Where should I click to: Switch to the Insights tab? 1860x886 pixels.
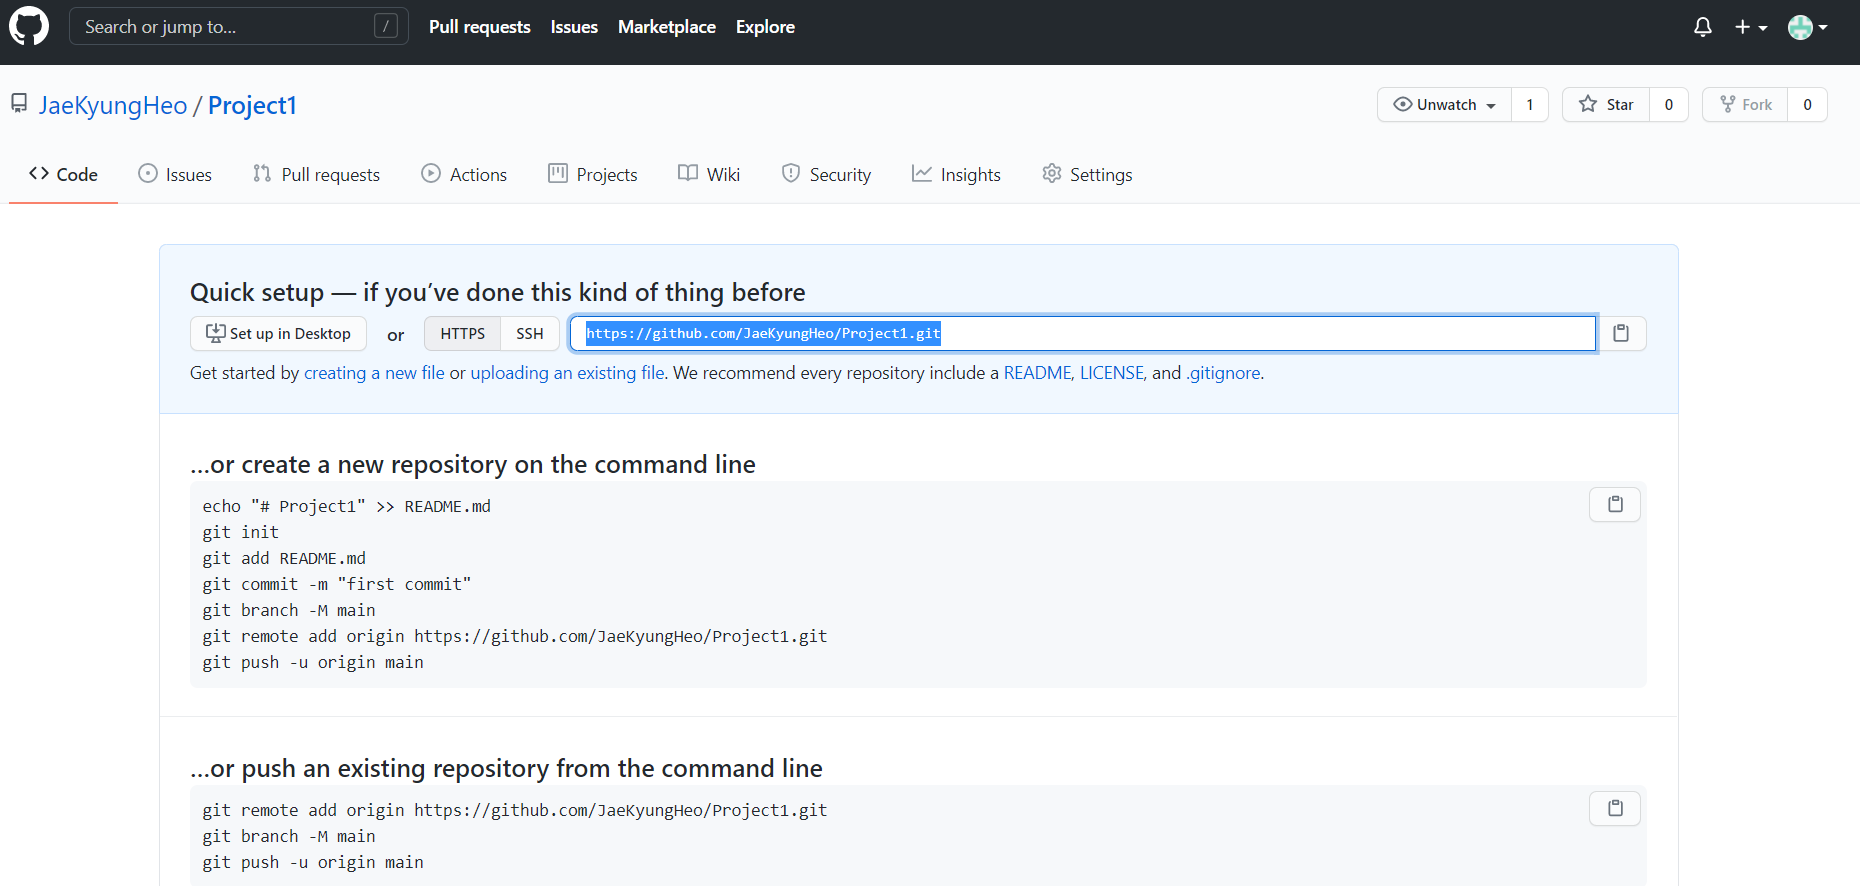(x=956, y=174)
